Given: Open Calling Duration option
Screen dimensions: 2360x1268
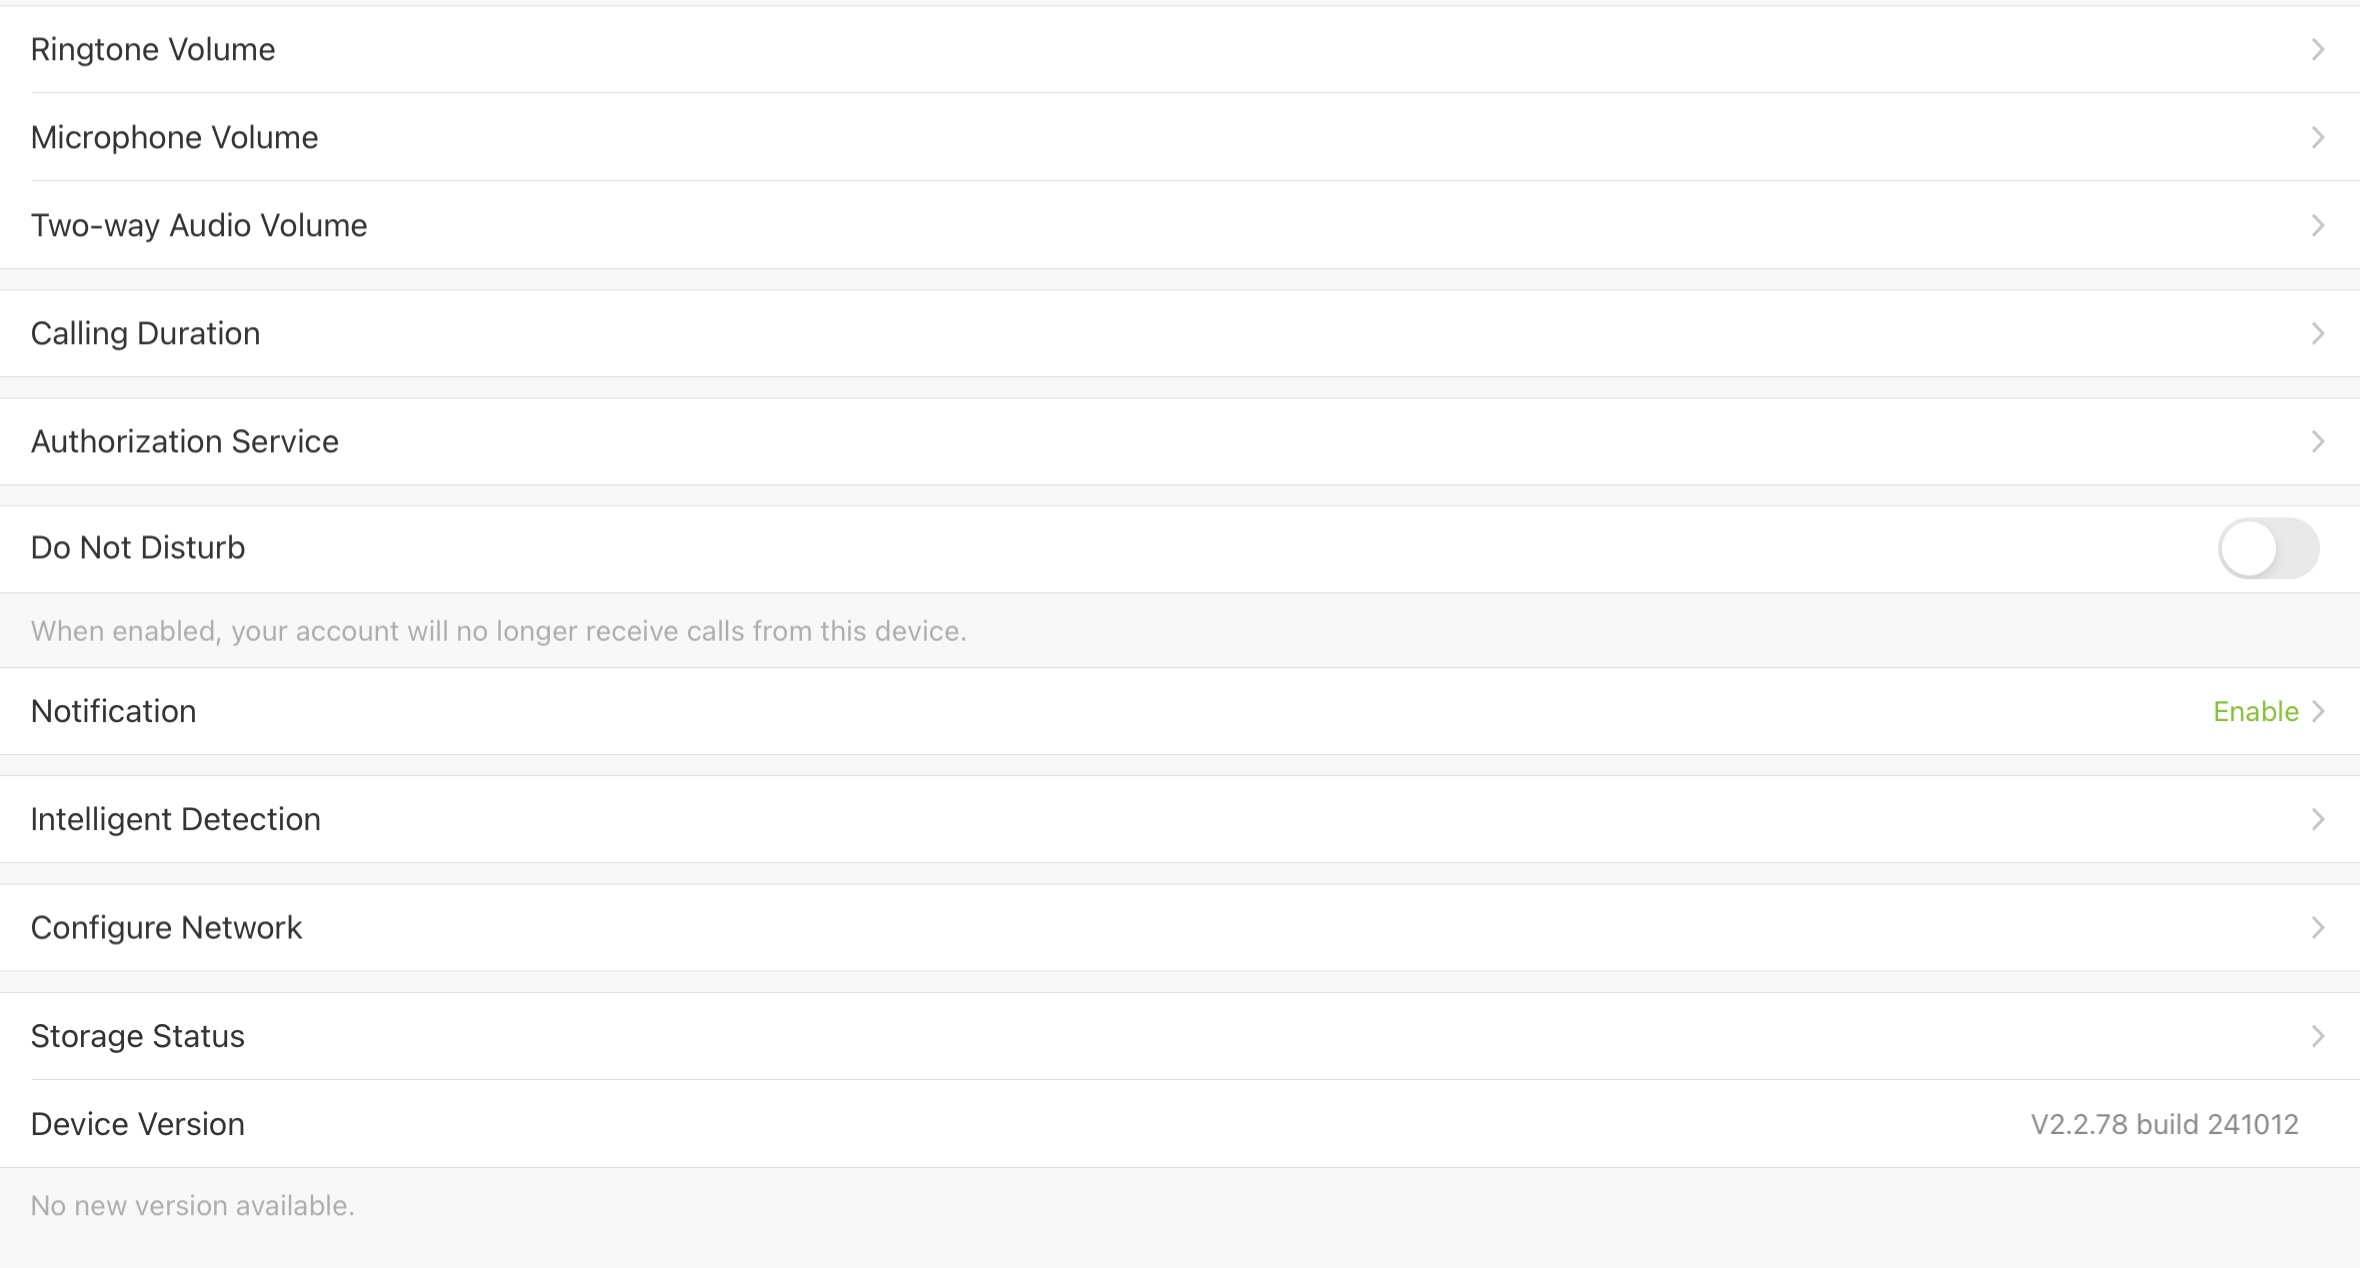Looking at the screenshot, I should click(146, 334).
